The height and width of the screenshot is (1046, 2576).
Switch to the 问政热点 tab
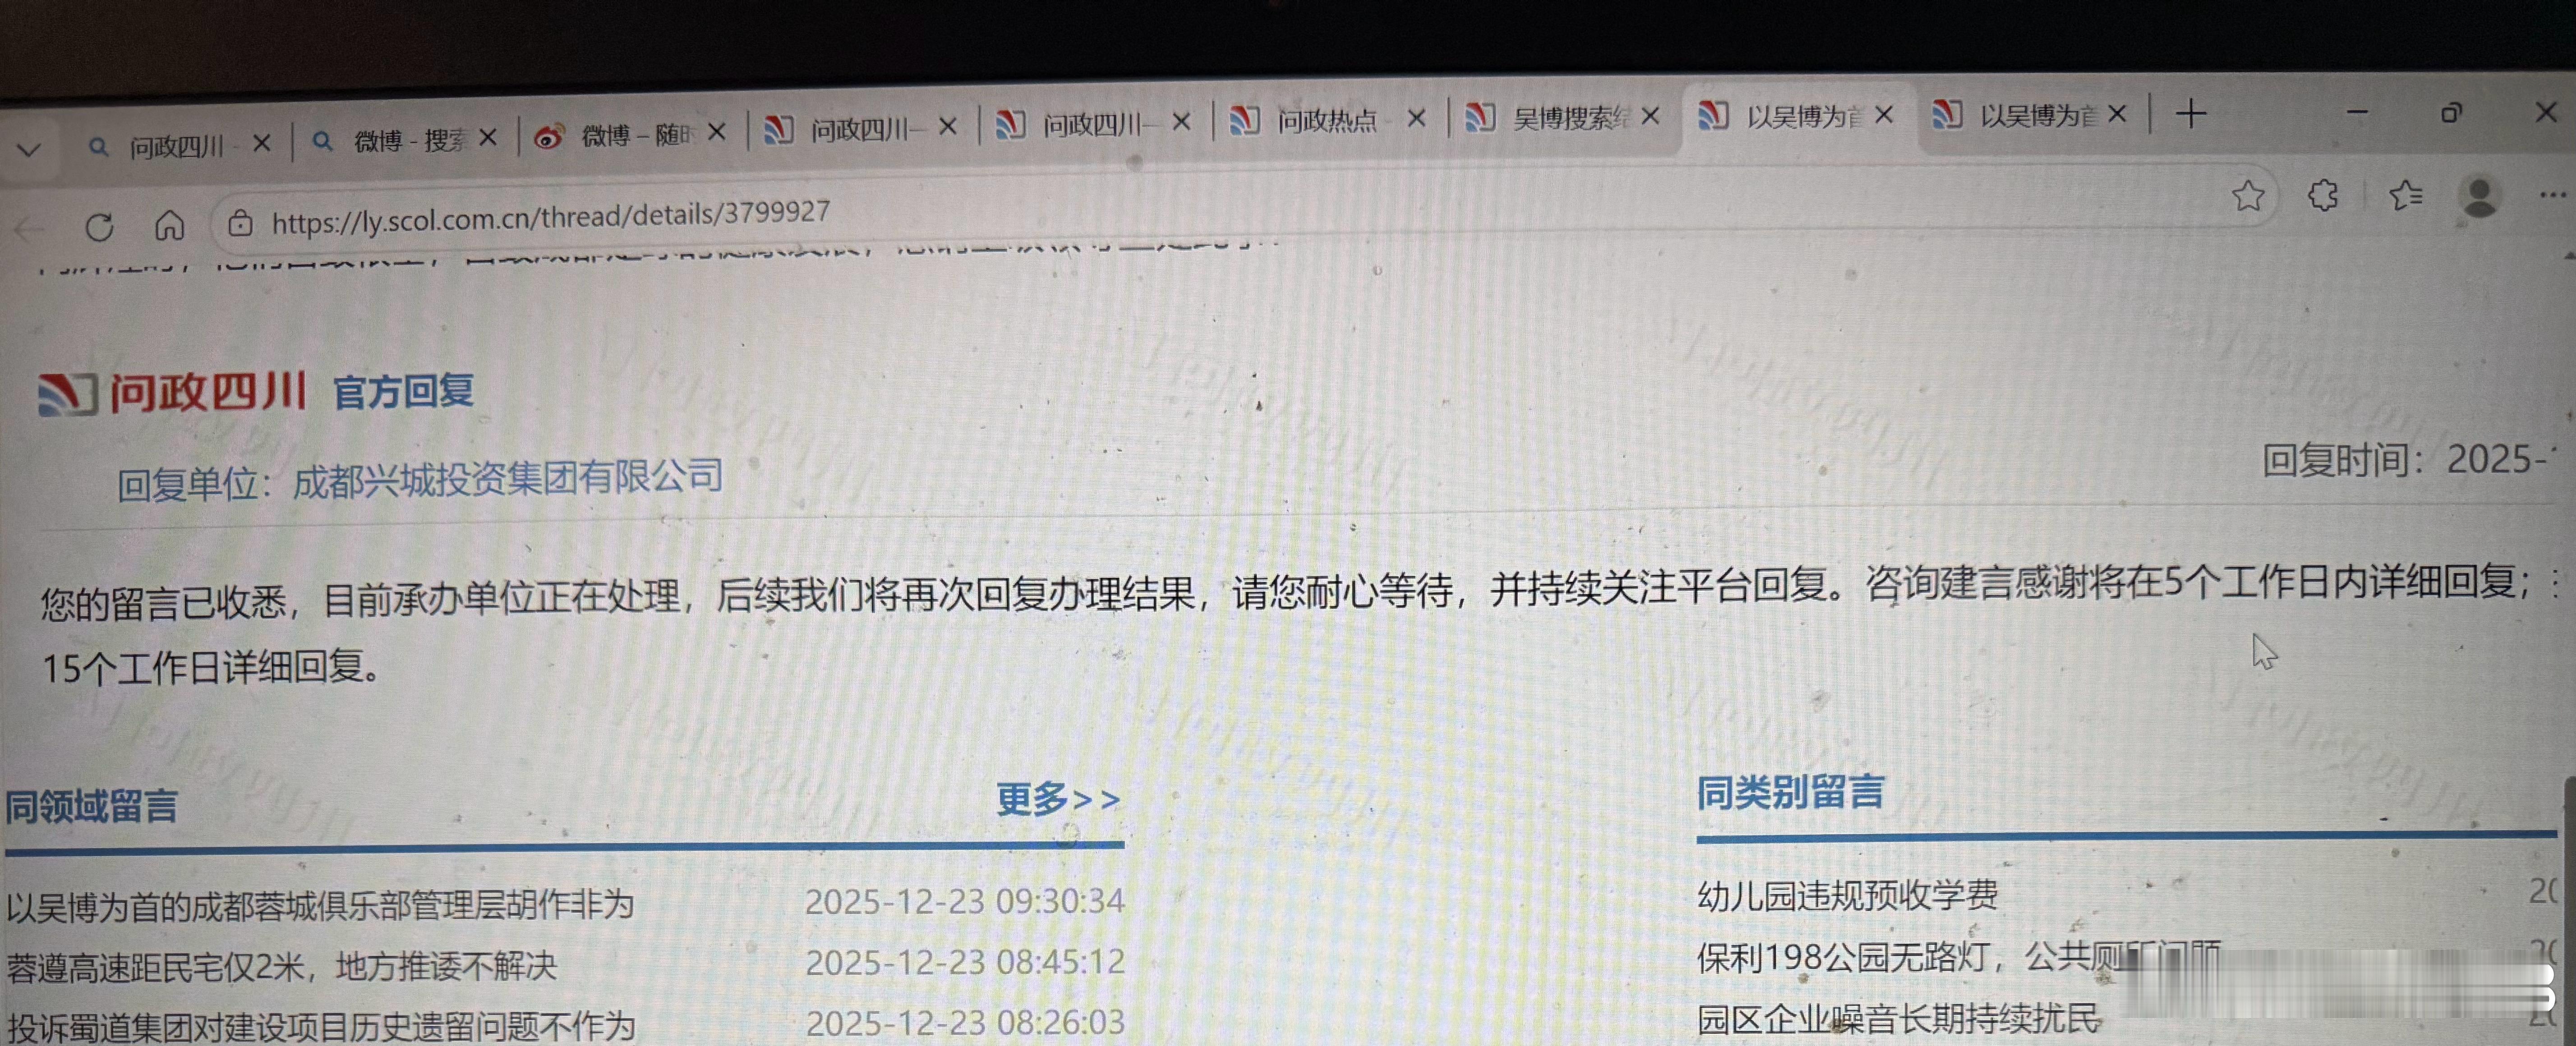click(x=1325, y=121)
